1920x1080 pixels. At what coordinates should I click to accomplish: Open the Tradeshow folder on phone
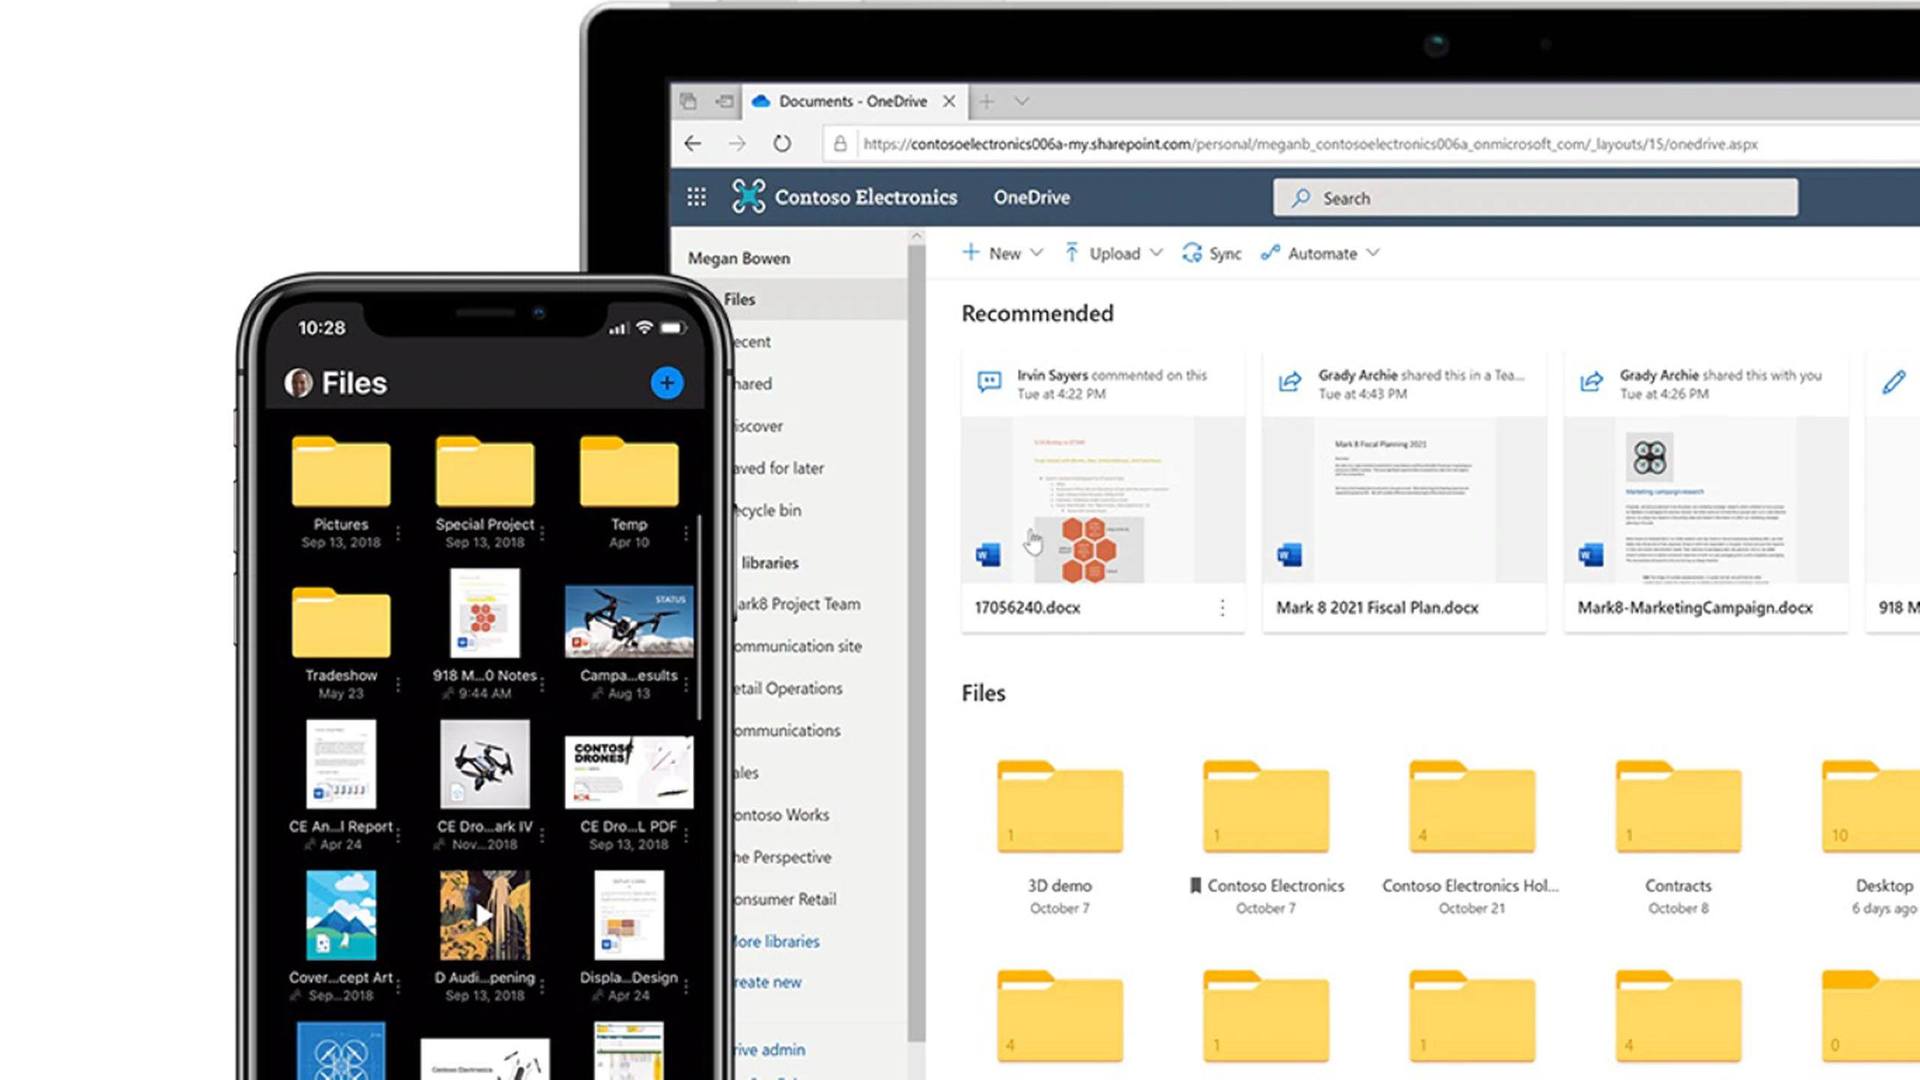341,622
